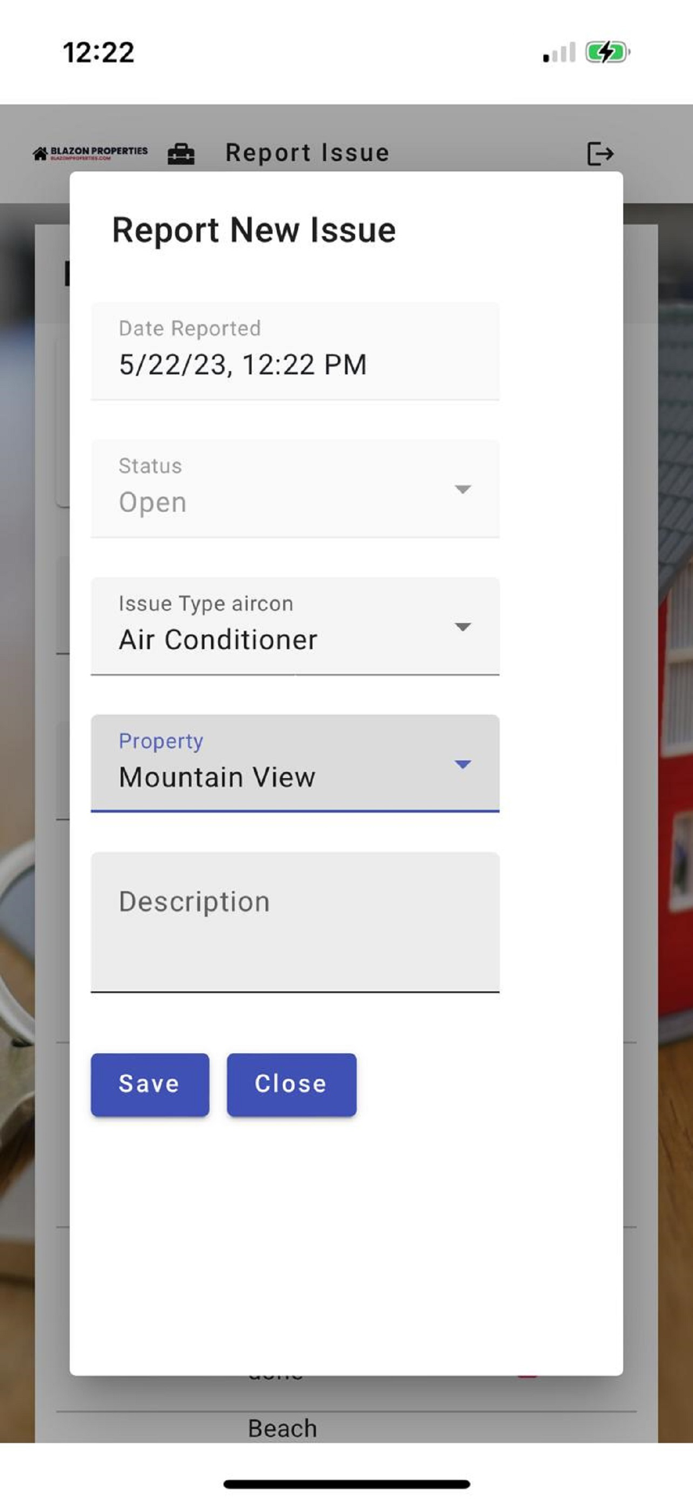Screen dimensions: 693x1500
Task: Tap the 'Report Issue' header title
Action: pos(307,153)
